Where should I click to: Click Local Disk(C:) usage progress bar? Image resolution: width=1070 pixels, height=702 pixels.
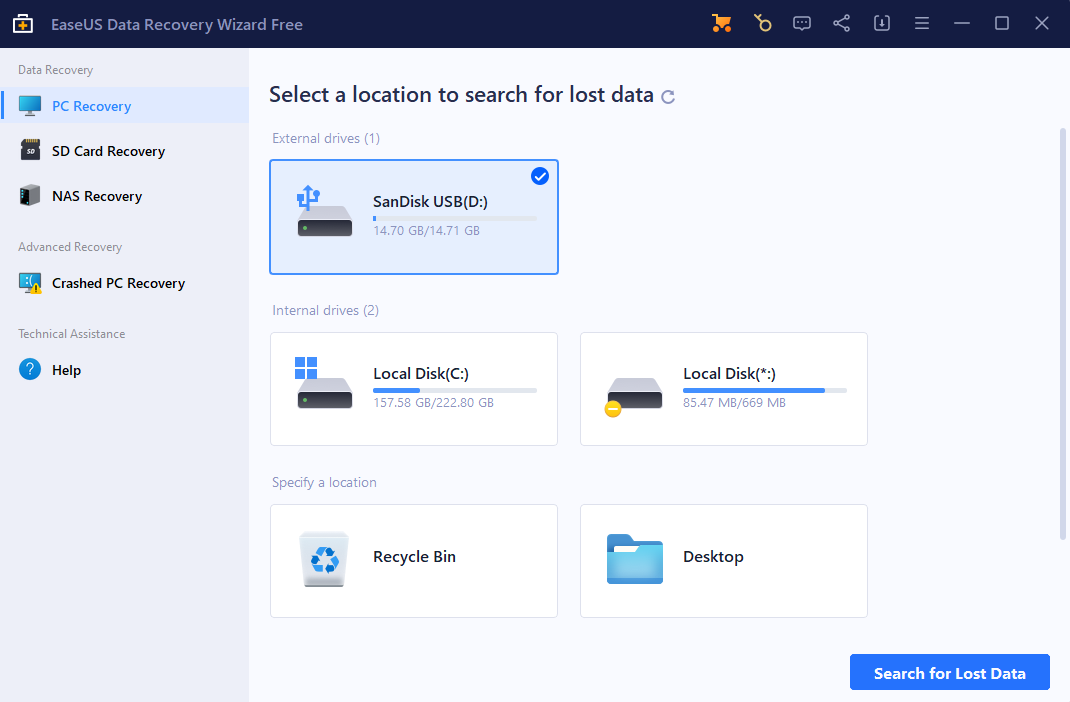click(x=454, y=390)
